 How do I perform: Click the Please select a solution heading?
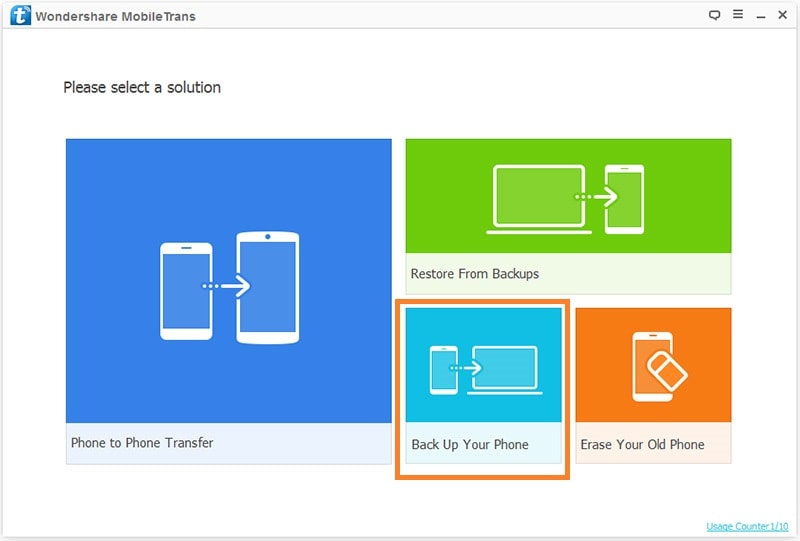pos(142,87)
